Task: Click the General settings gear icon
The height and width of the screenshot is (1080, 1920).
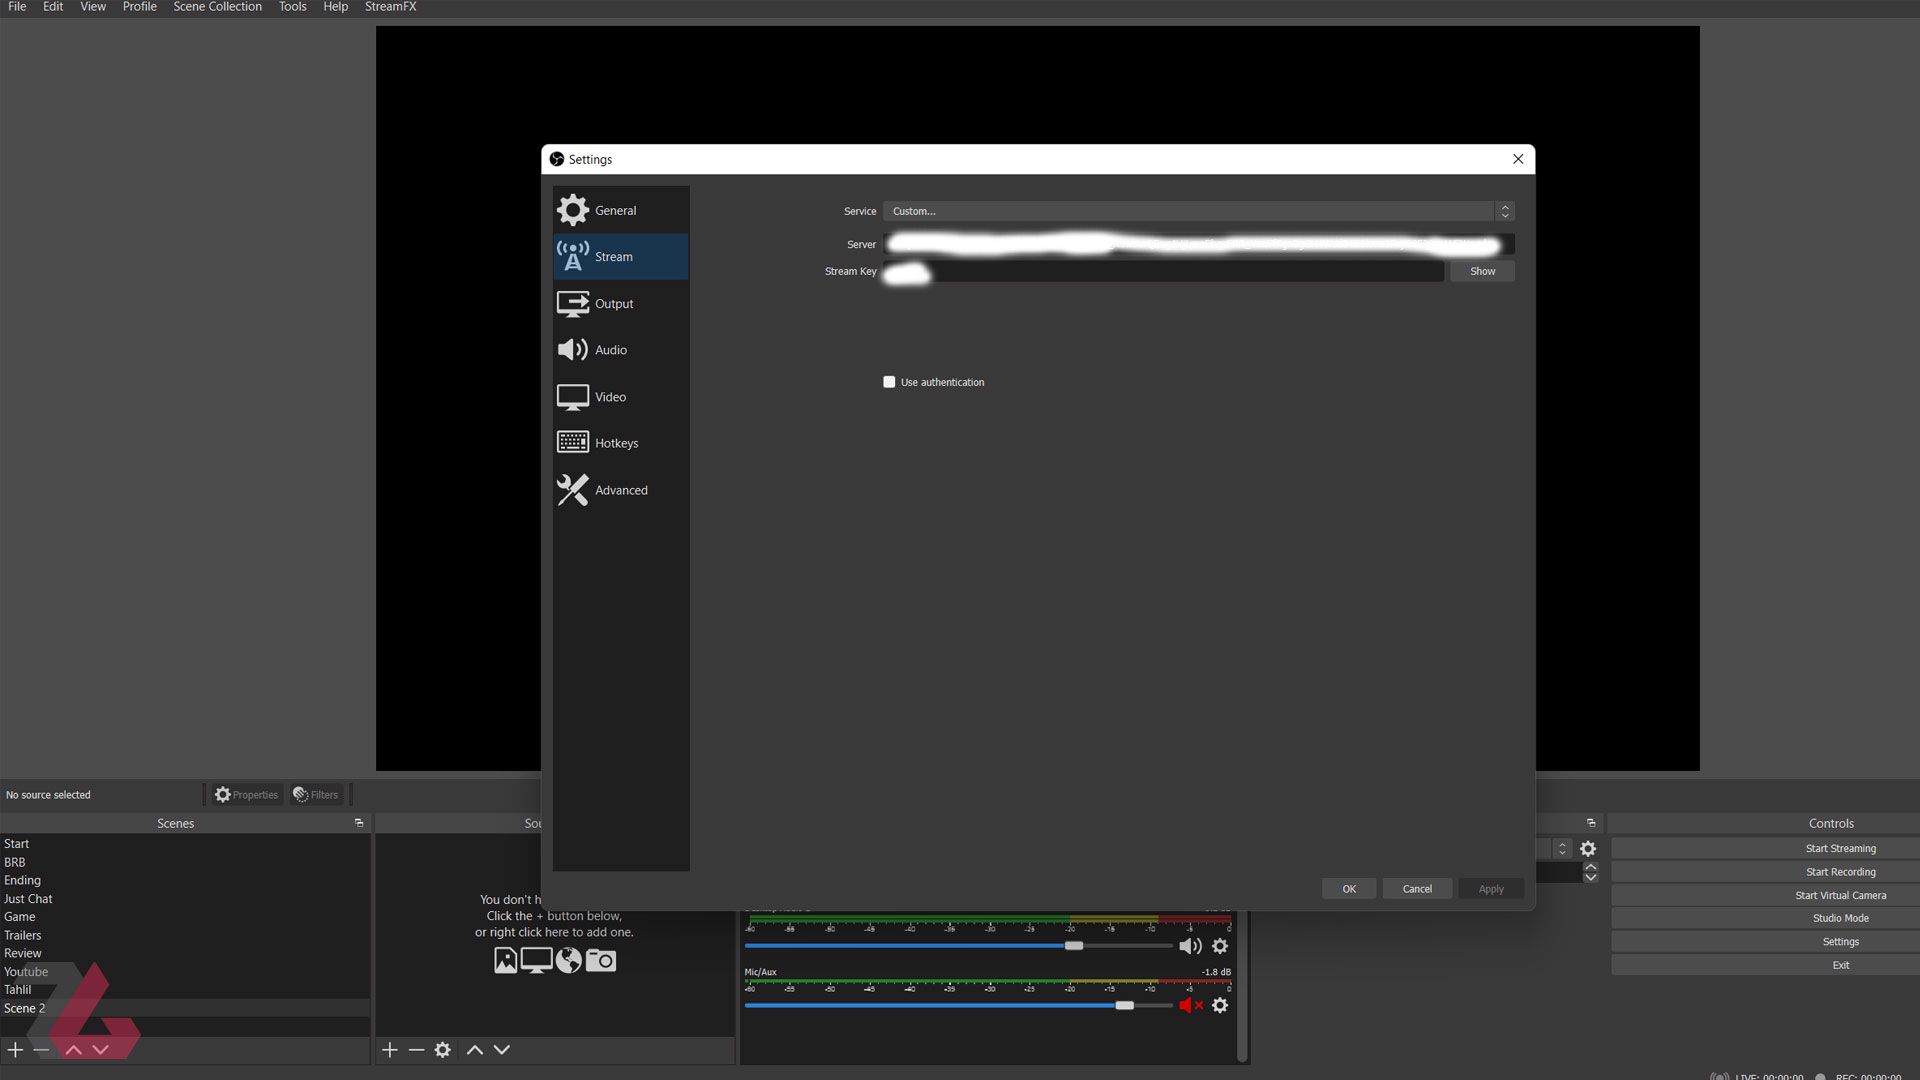Action: (x=572, y=210)
